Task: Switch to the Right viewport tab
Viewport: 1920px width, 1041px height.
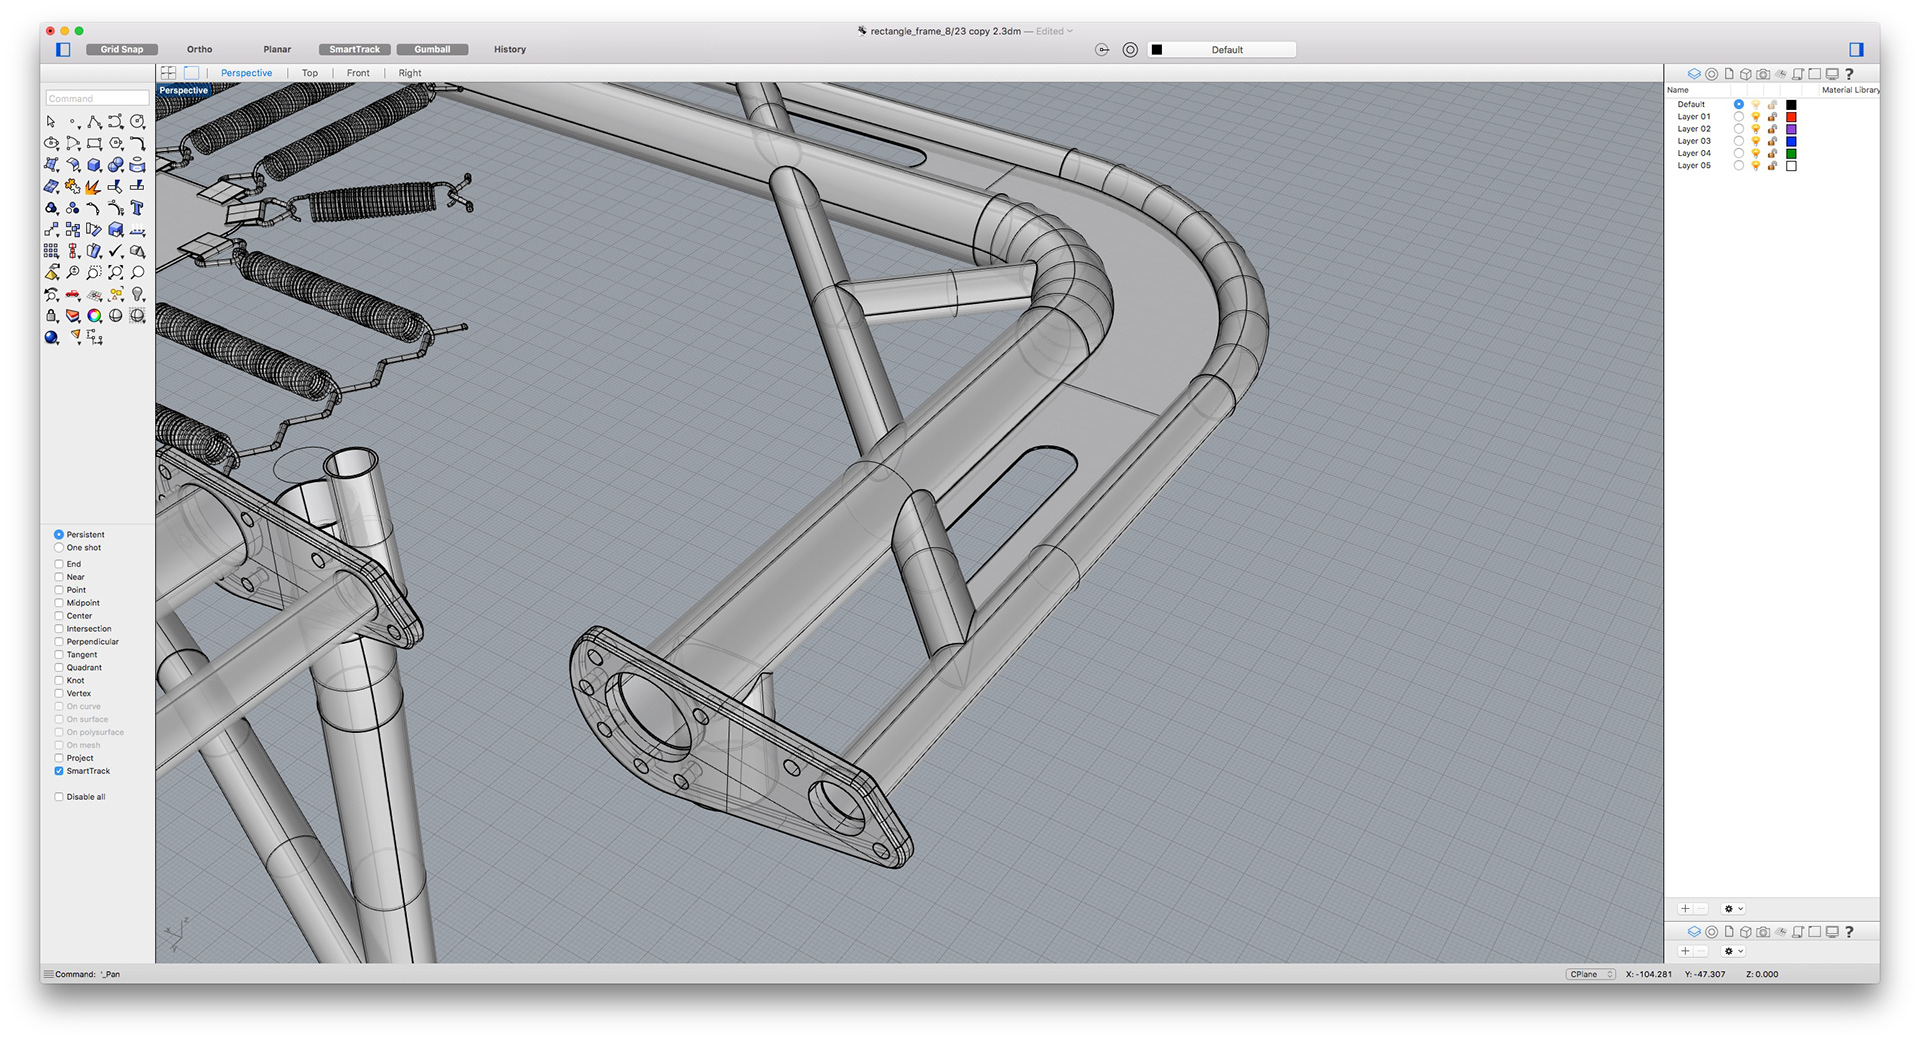Action: pos(410,73)
